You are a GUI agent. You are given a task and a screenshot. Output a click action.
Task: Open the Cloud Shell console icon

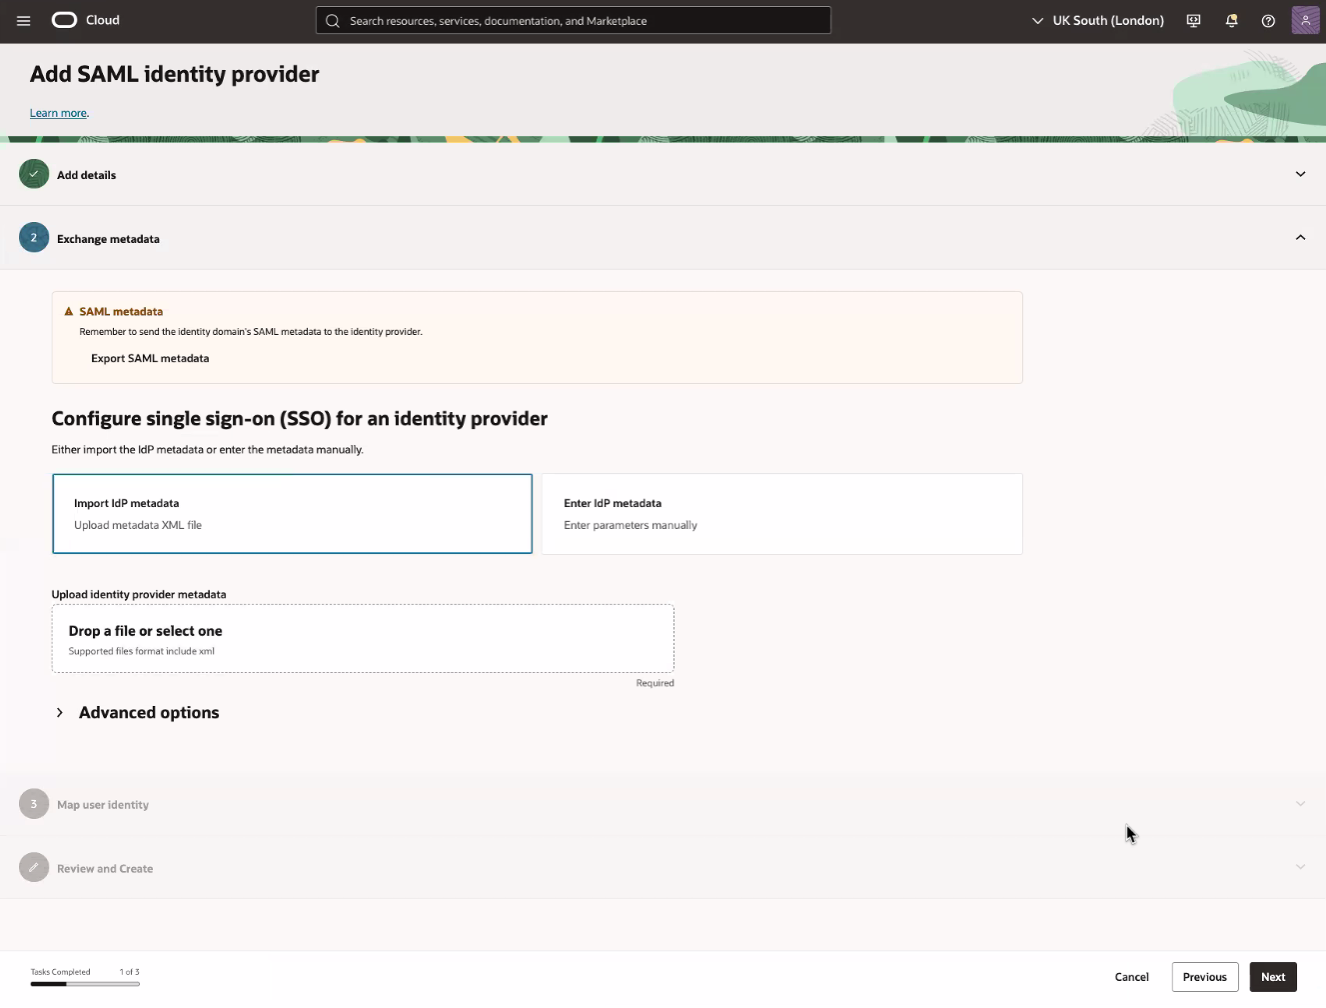[x=1193, y=20]
